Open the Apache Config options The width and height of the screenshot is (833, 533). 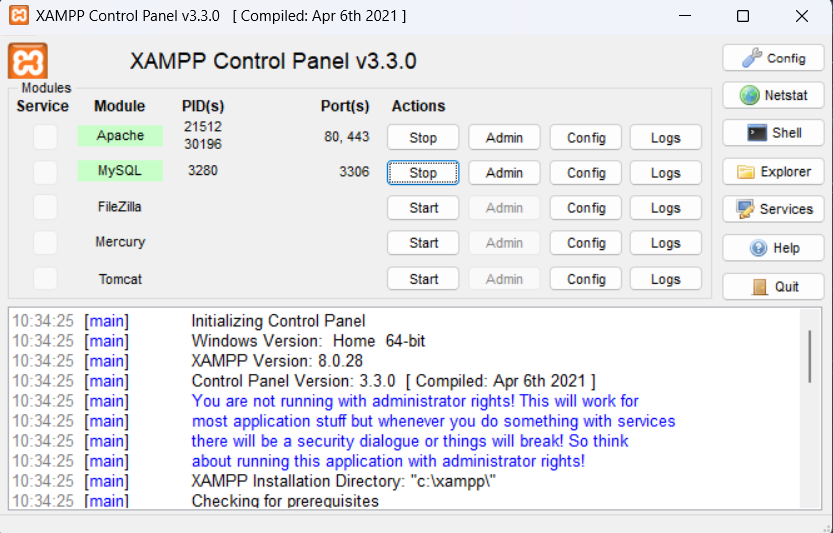coord(586,138)
